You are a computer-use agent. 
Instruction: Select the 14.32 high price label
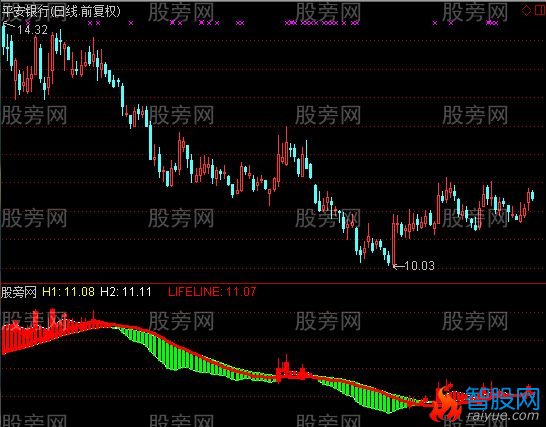32,30
